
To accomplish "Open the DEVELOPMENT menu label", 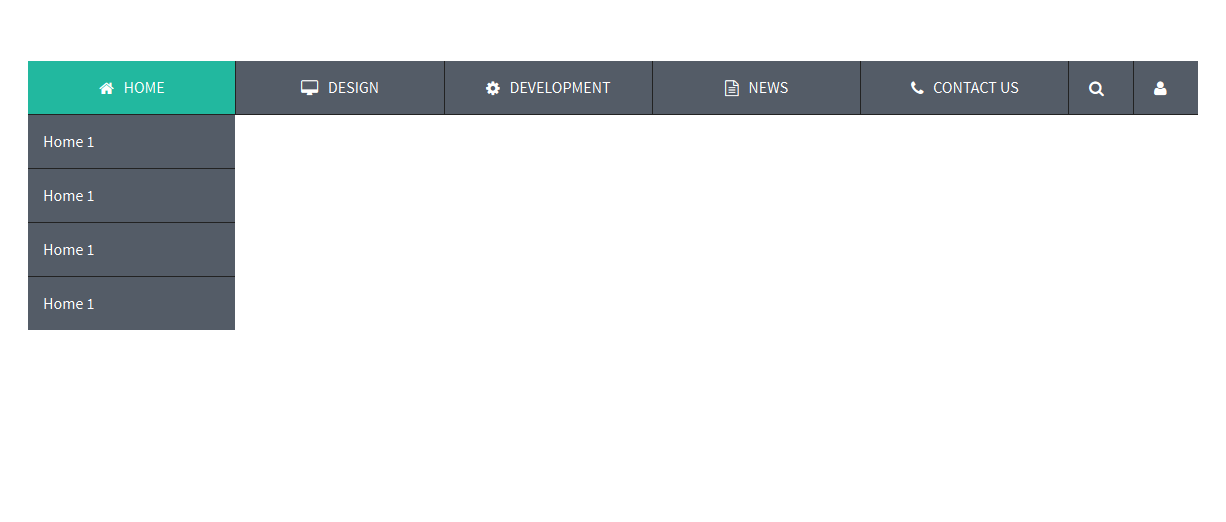I will point(560,88).
